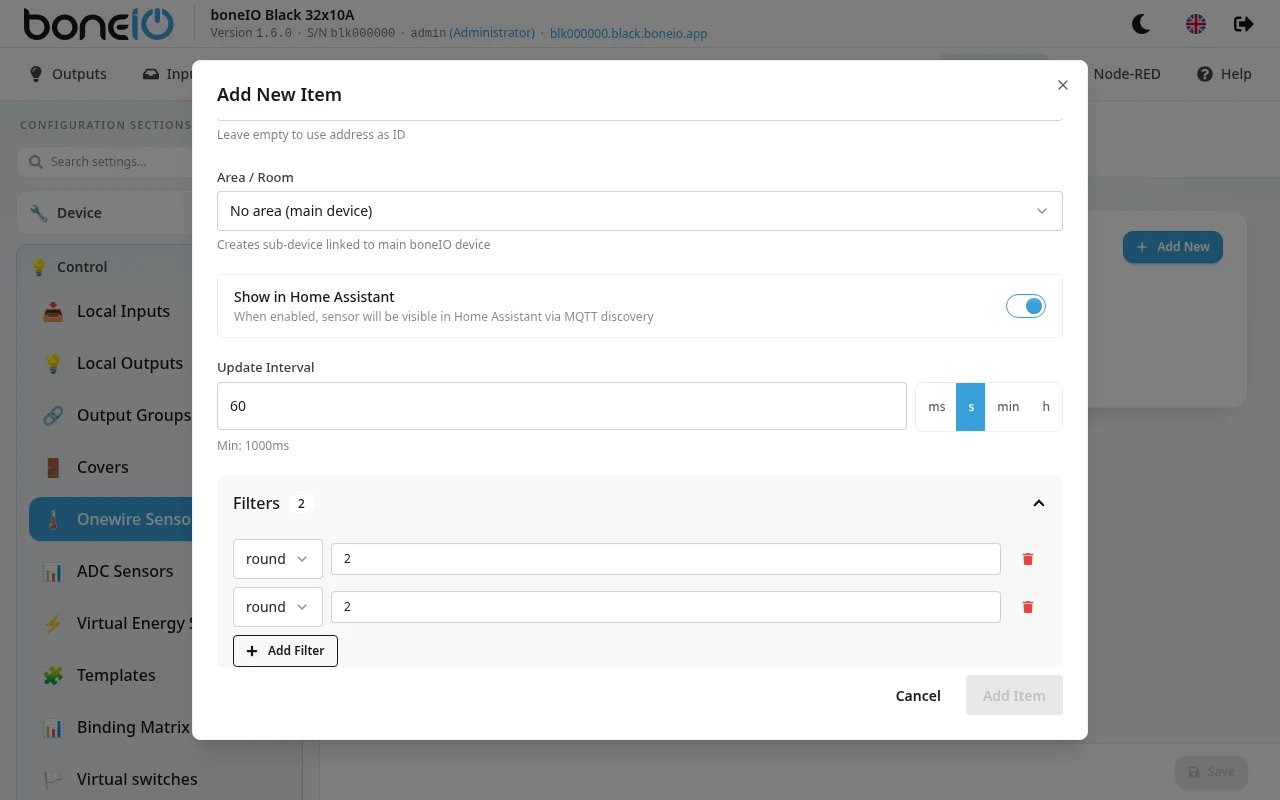Click the Virtual switches flag icon
Screen dimensions: 1280x800
coord(53,779)
